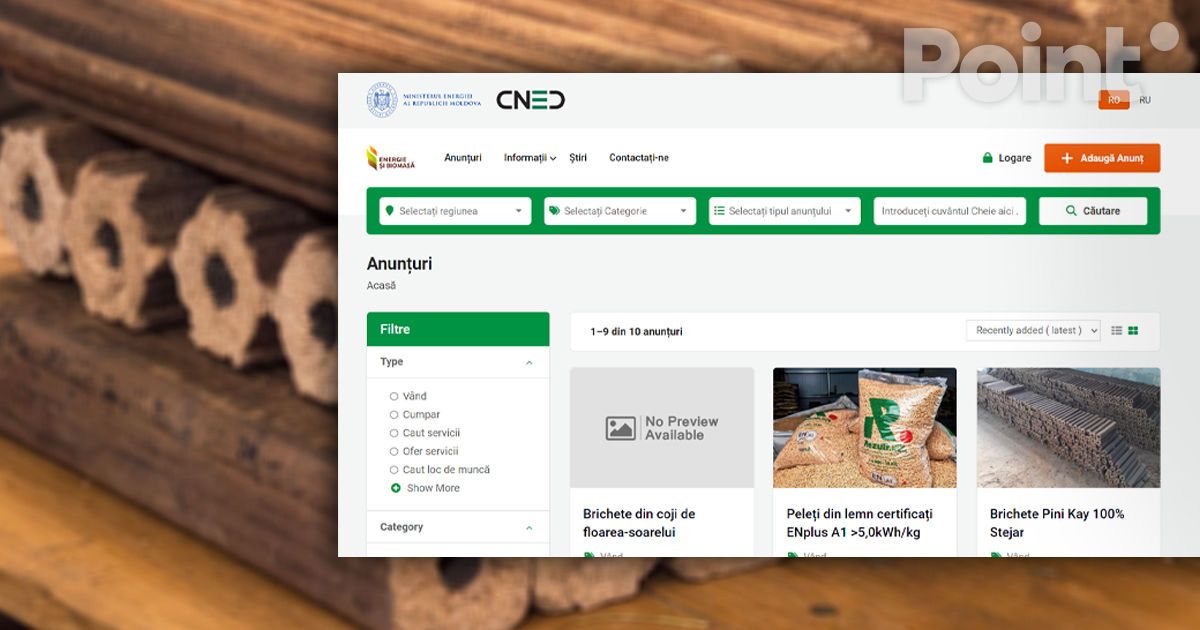Open the Selectați regiunea dropdown
The height and width of the screenshot is (630, 1200).
pyautogui.click(x=455, y=211)
